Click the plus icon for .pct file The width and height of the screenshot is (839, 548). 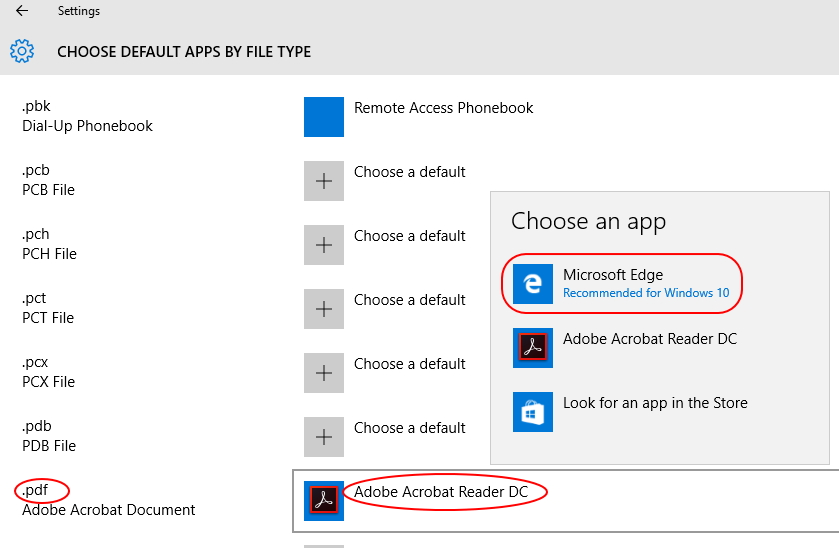pos(324,309)
